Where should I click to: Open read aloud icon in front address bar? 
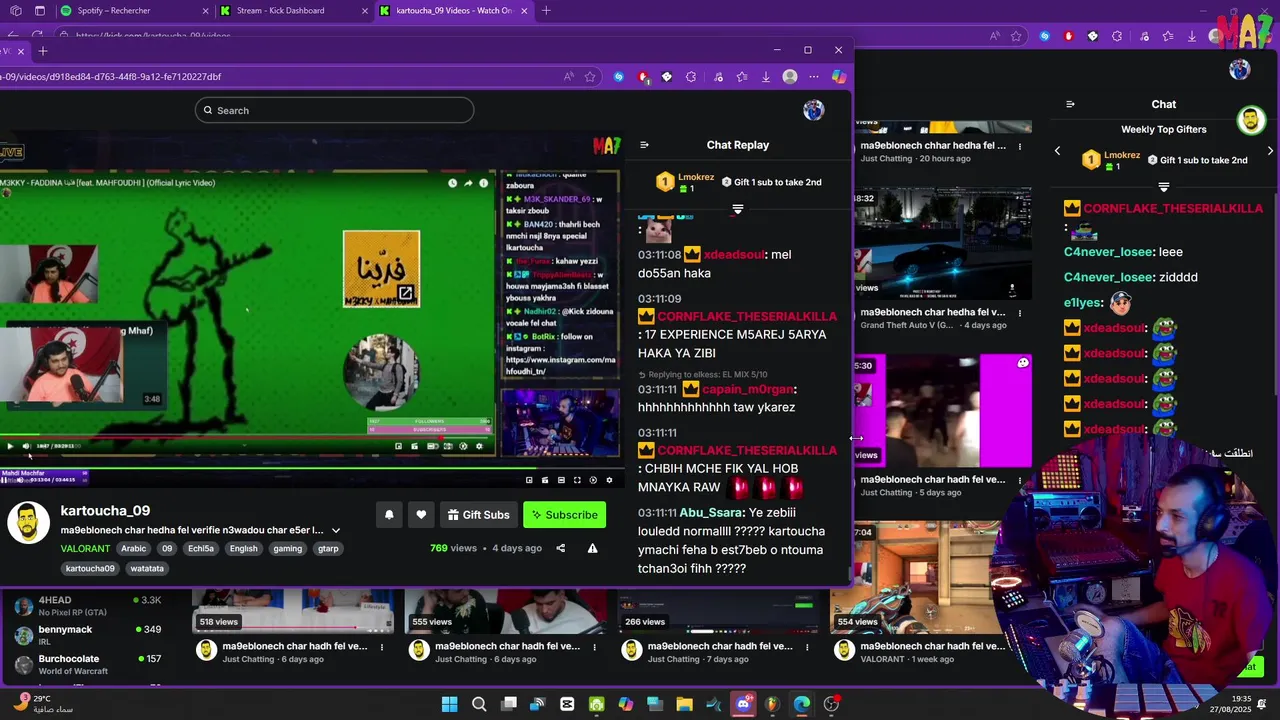point(568,77)
